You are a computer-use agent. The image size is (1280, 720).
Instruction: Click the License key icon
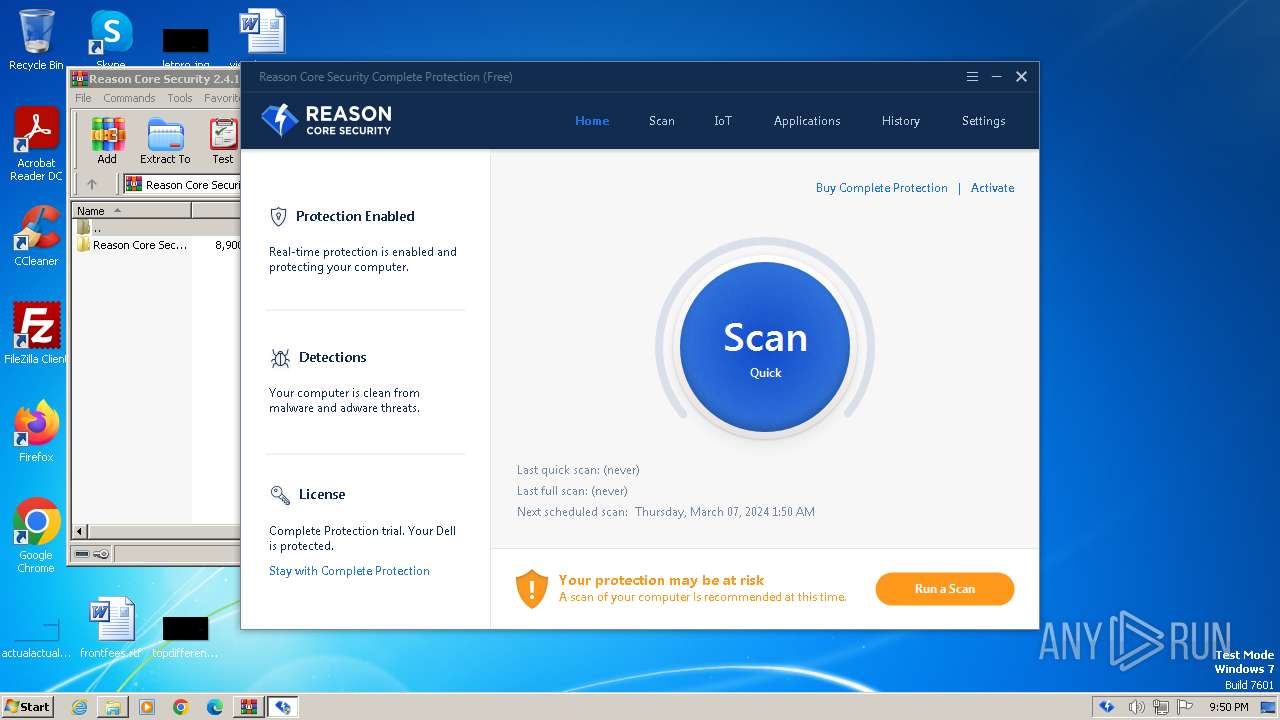280,495
